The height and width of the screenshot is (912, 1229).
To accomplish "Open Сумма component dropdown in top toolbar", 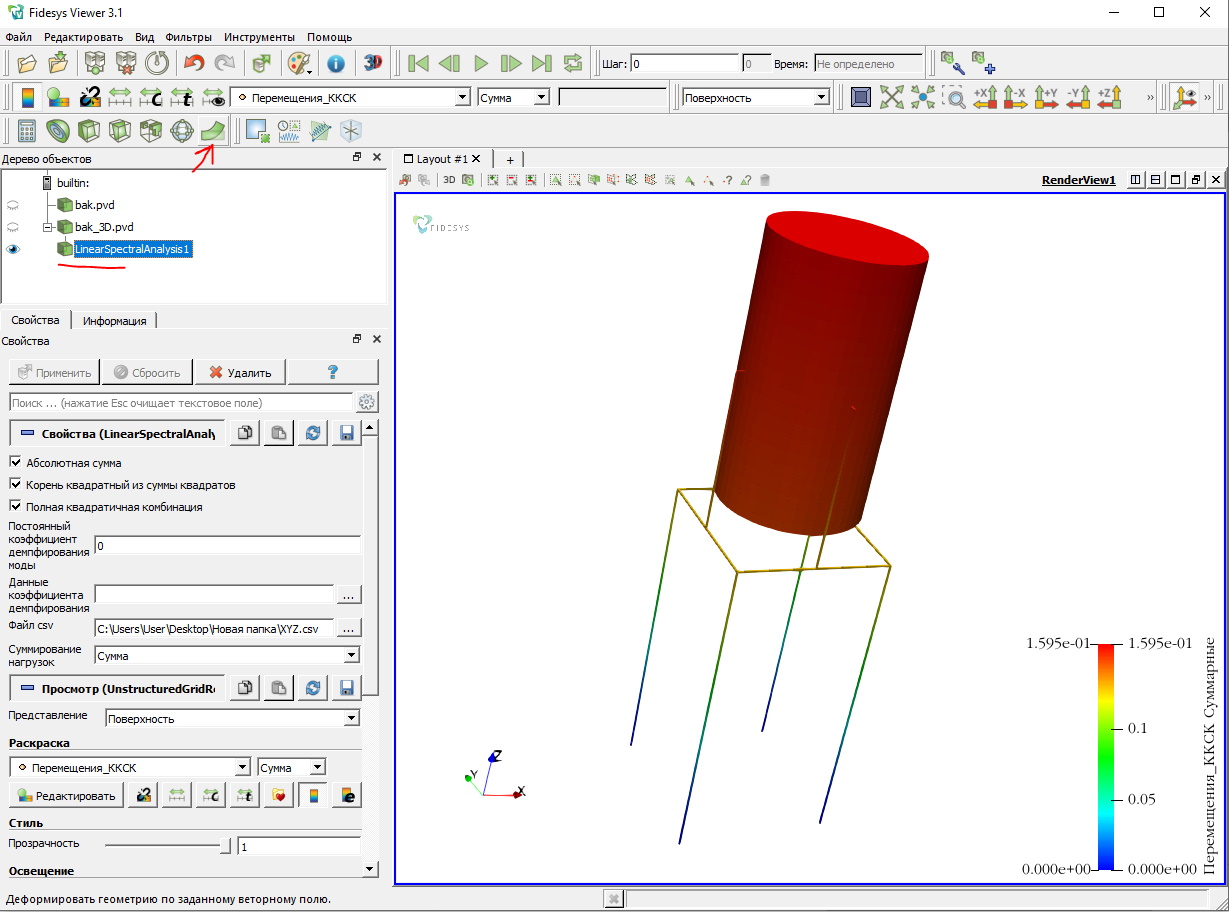I will (x=513, y=98).
